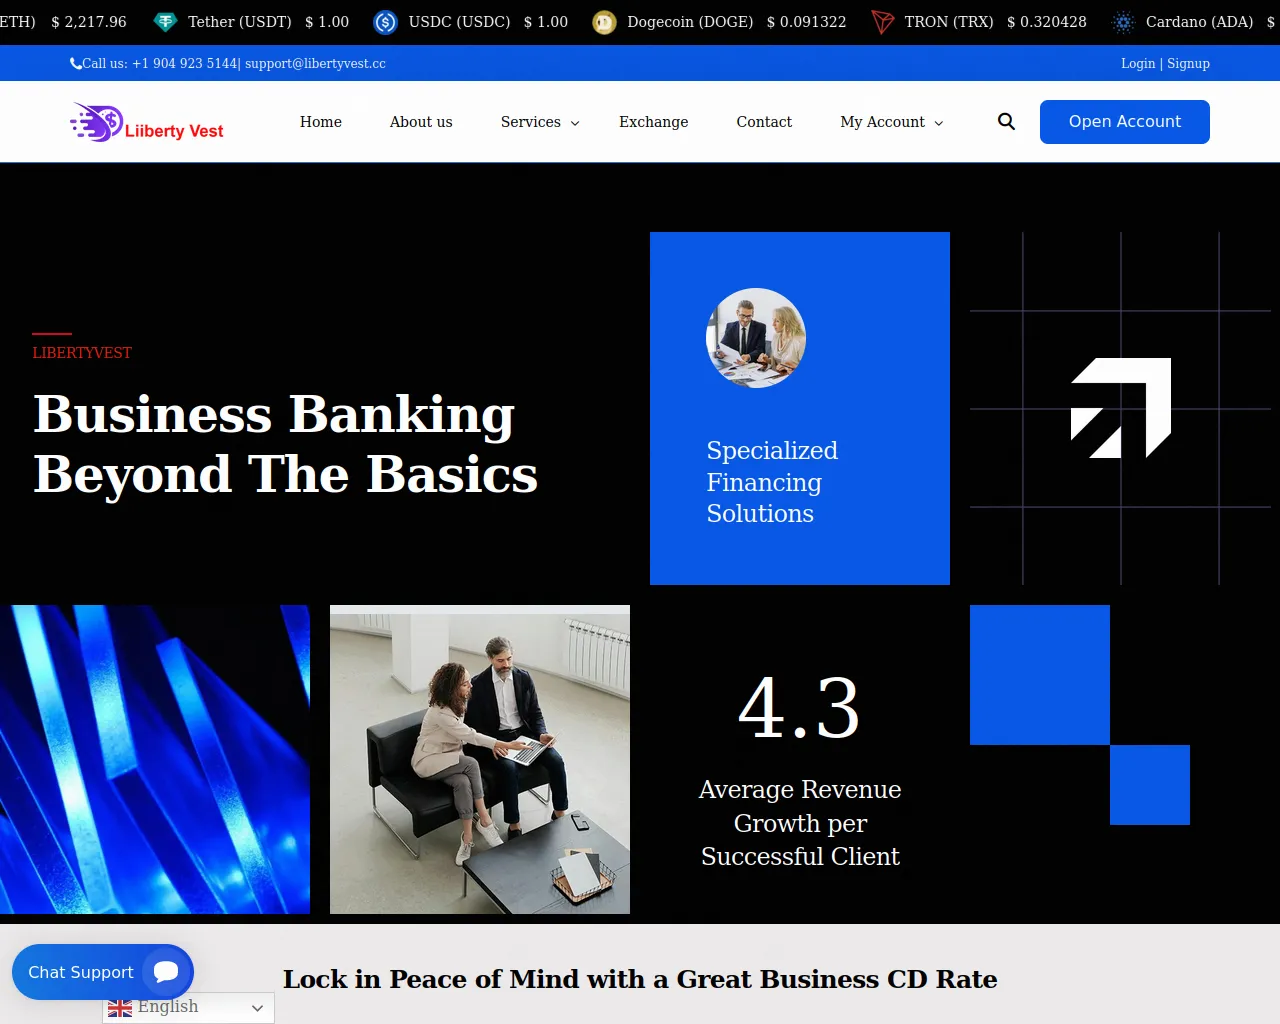1280x1024 pixels.
Task: Click the Cardano icon in ticker
Action: [x=1123, y=22]
